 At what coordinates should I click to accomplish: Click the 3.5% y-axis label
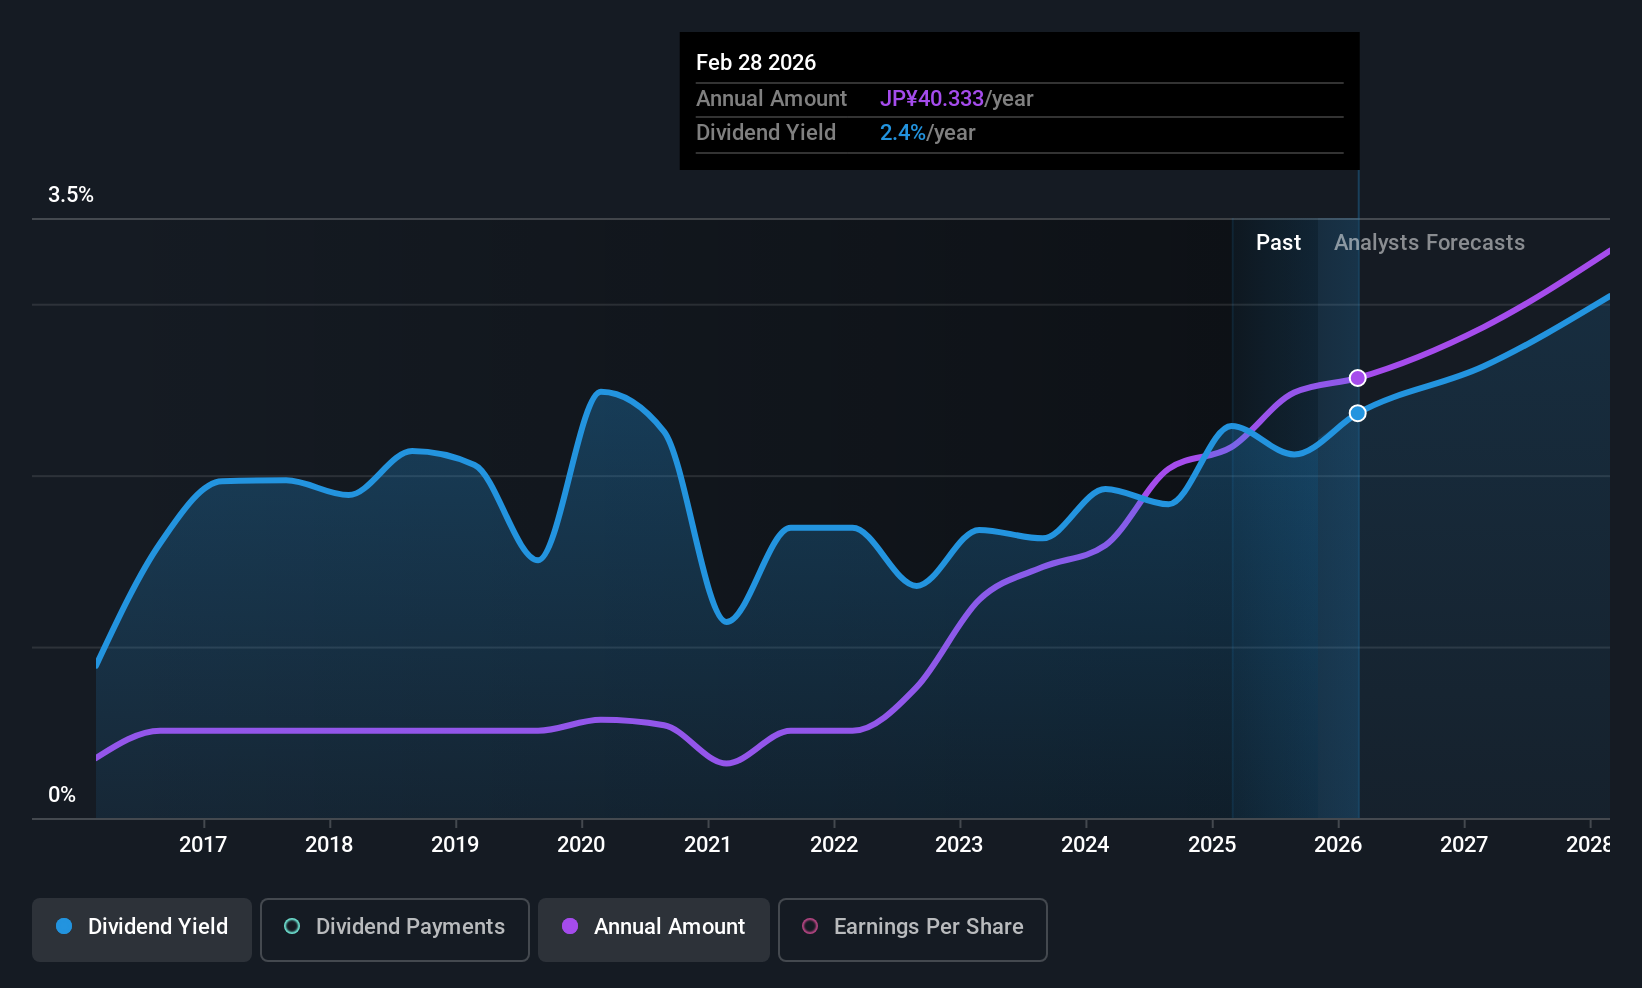tap(71, 195)
